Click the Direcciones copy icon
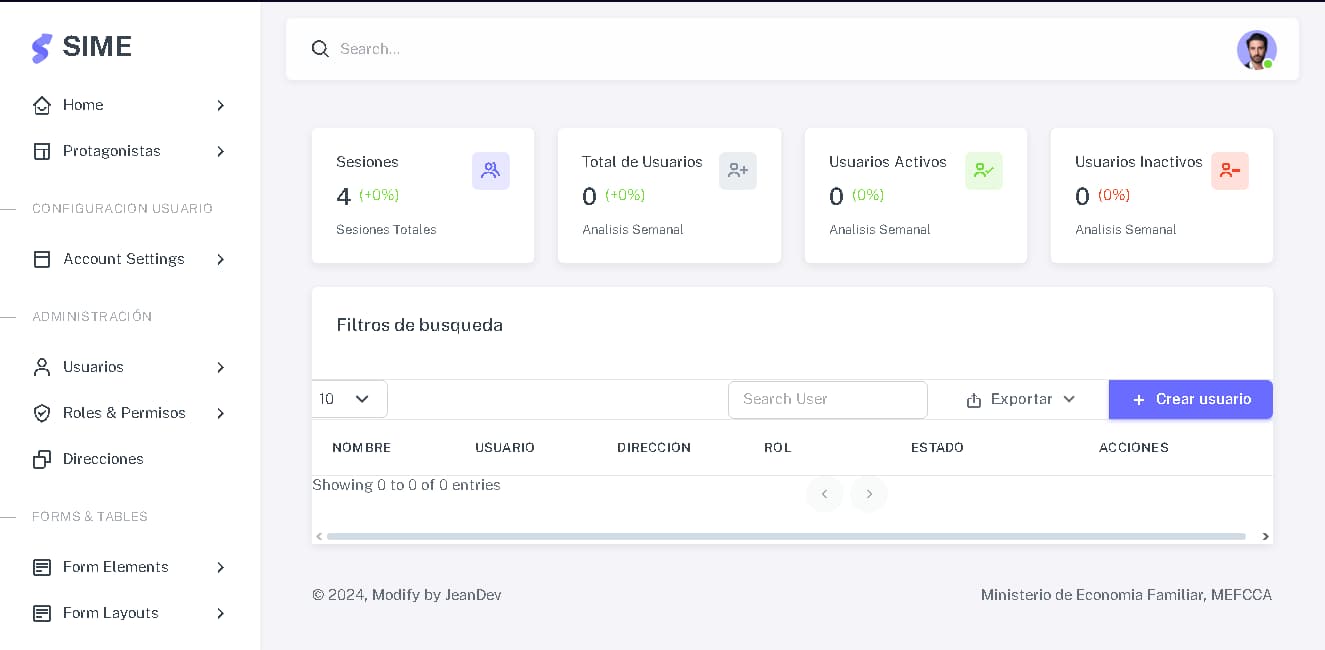The height and width of the screenshot is (650, 1325). pyautogui.click(x=42, y=459)
